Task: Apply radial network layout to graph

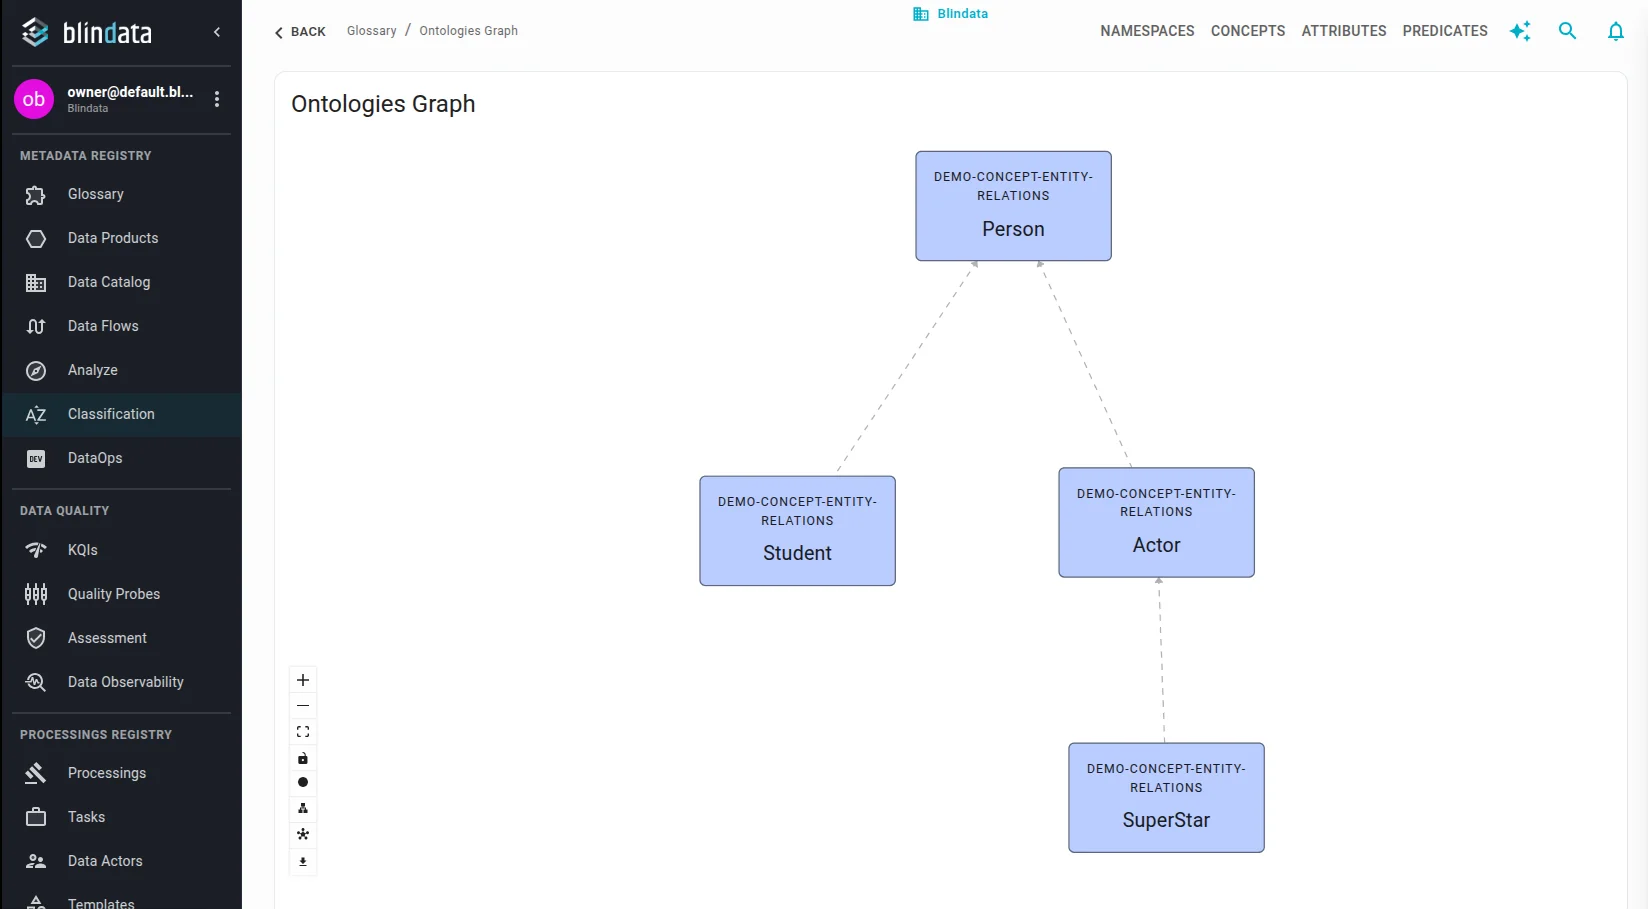Action: pos(303,834)
